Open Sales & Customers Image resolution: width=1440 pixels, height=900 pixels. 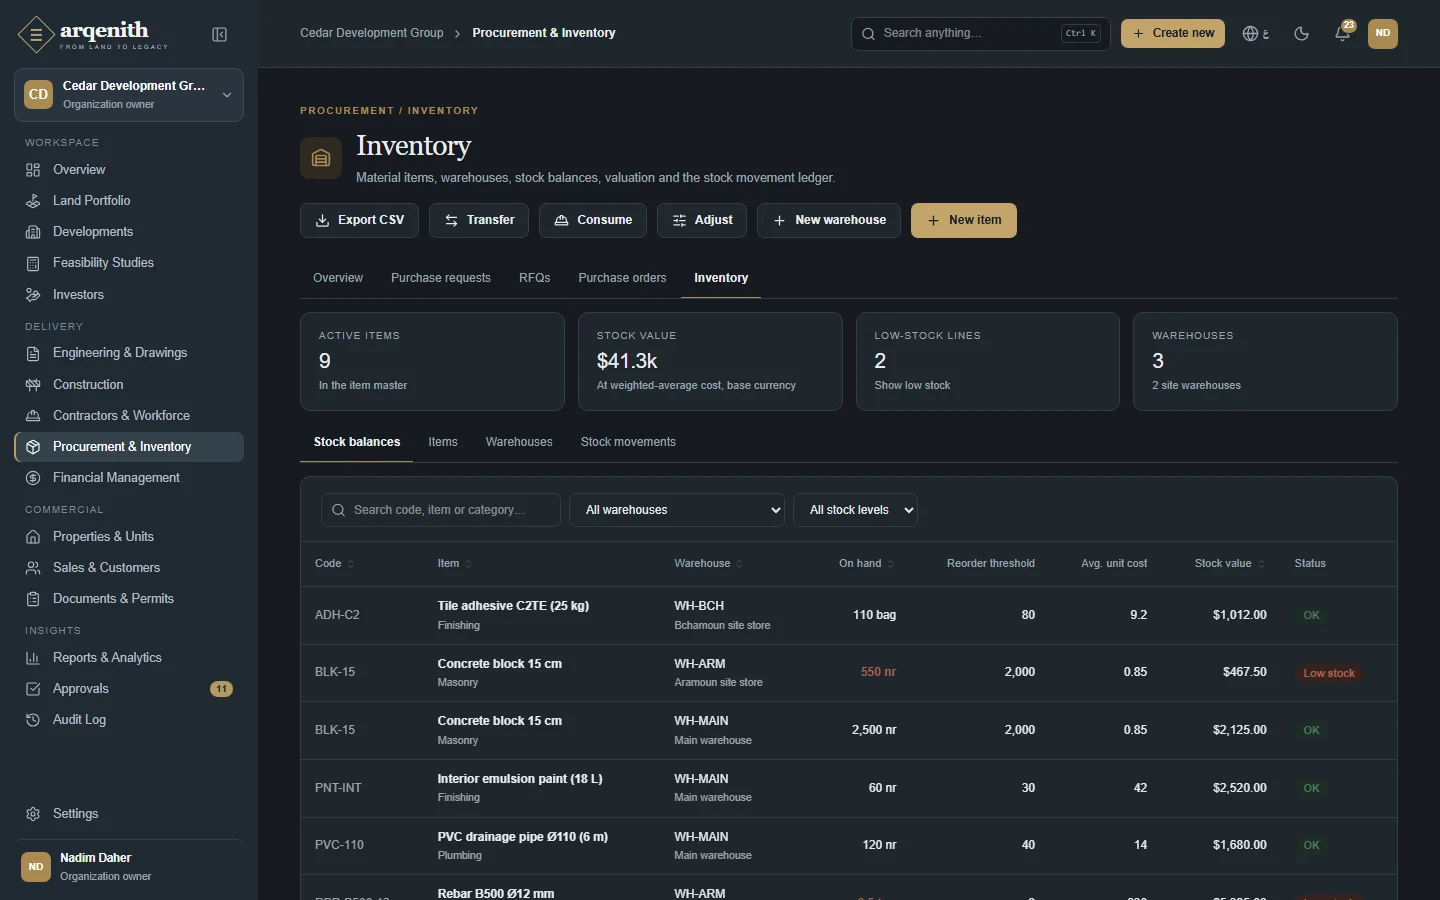click(x=129, y=568)
